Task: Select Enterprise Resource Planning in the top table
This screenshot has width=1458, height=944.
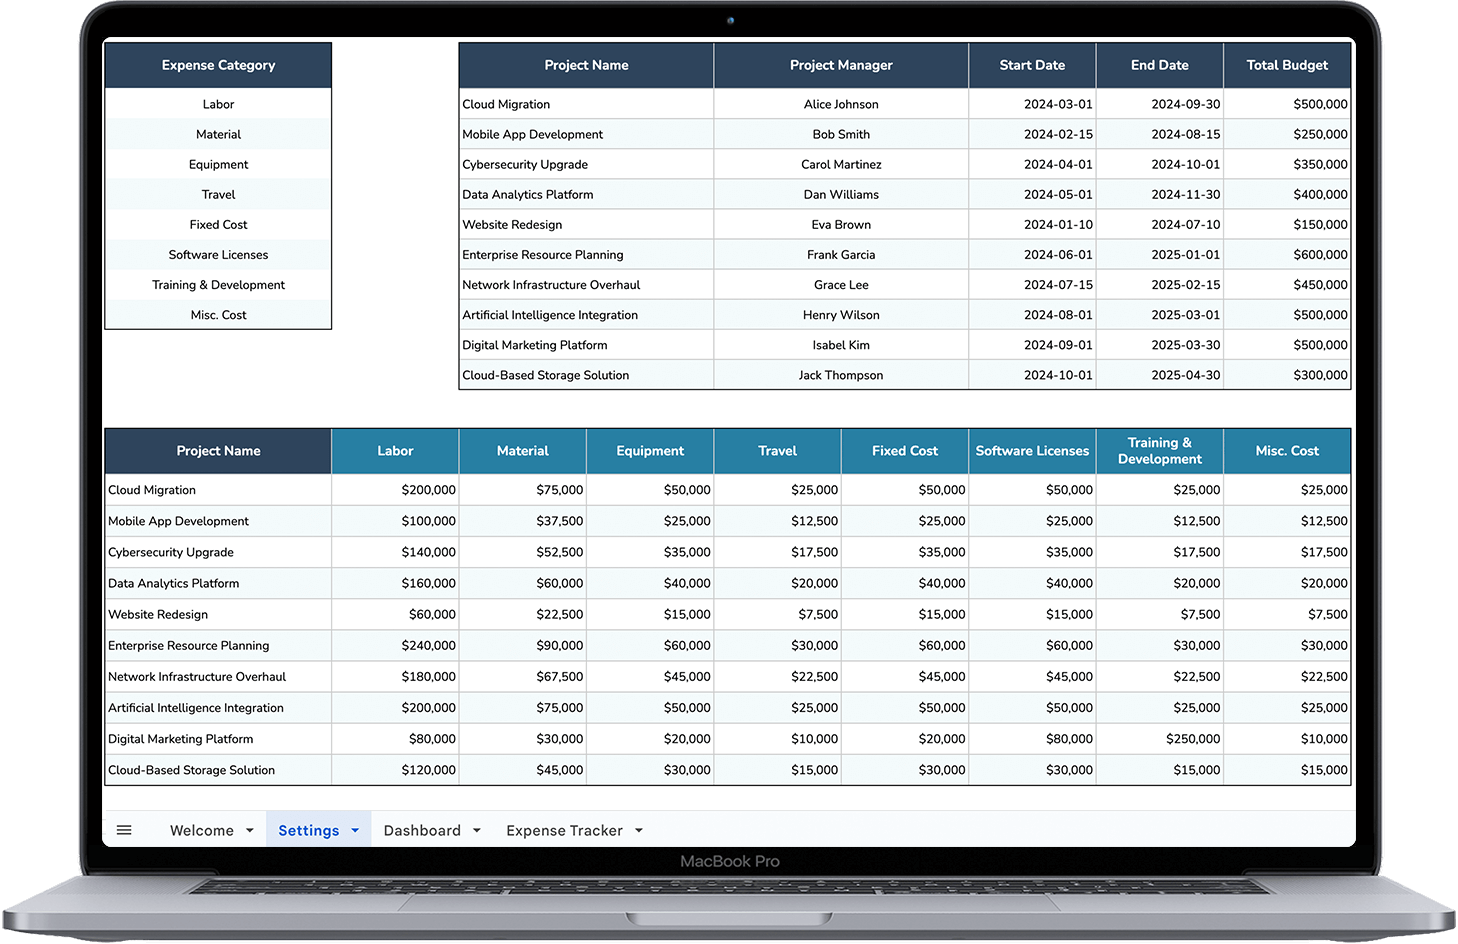Action: (x=586, y=255)
